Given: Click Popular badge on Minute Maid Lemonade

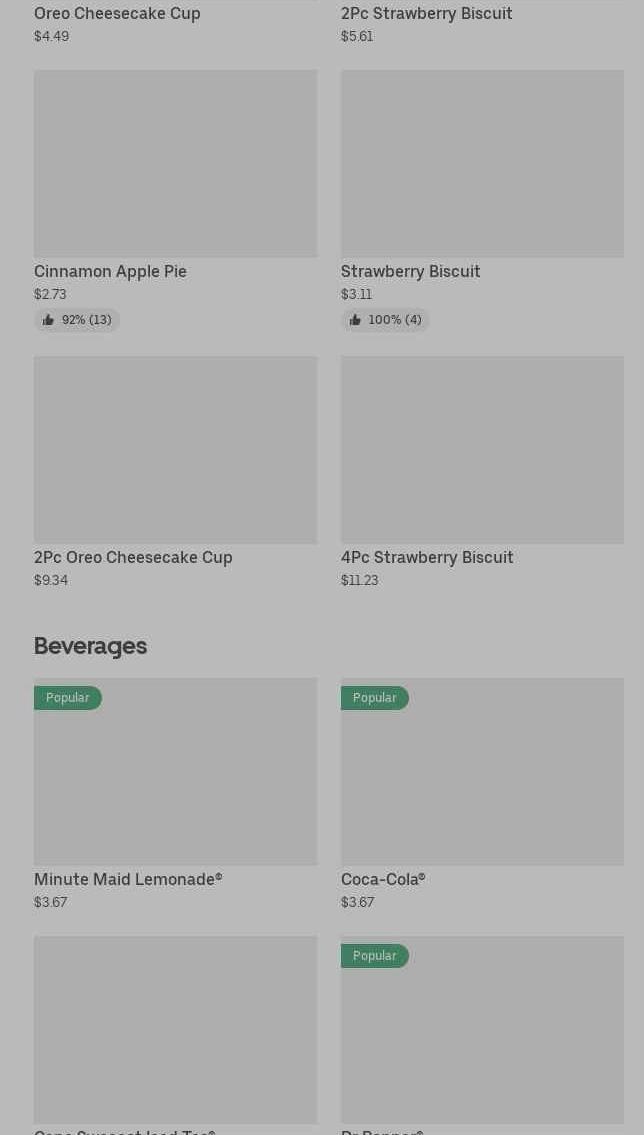Looking at the screenshot, I should [68, 698].
